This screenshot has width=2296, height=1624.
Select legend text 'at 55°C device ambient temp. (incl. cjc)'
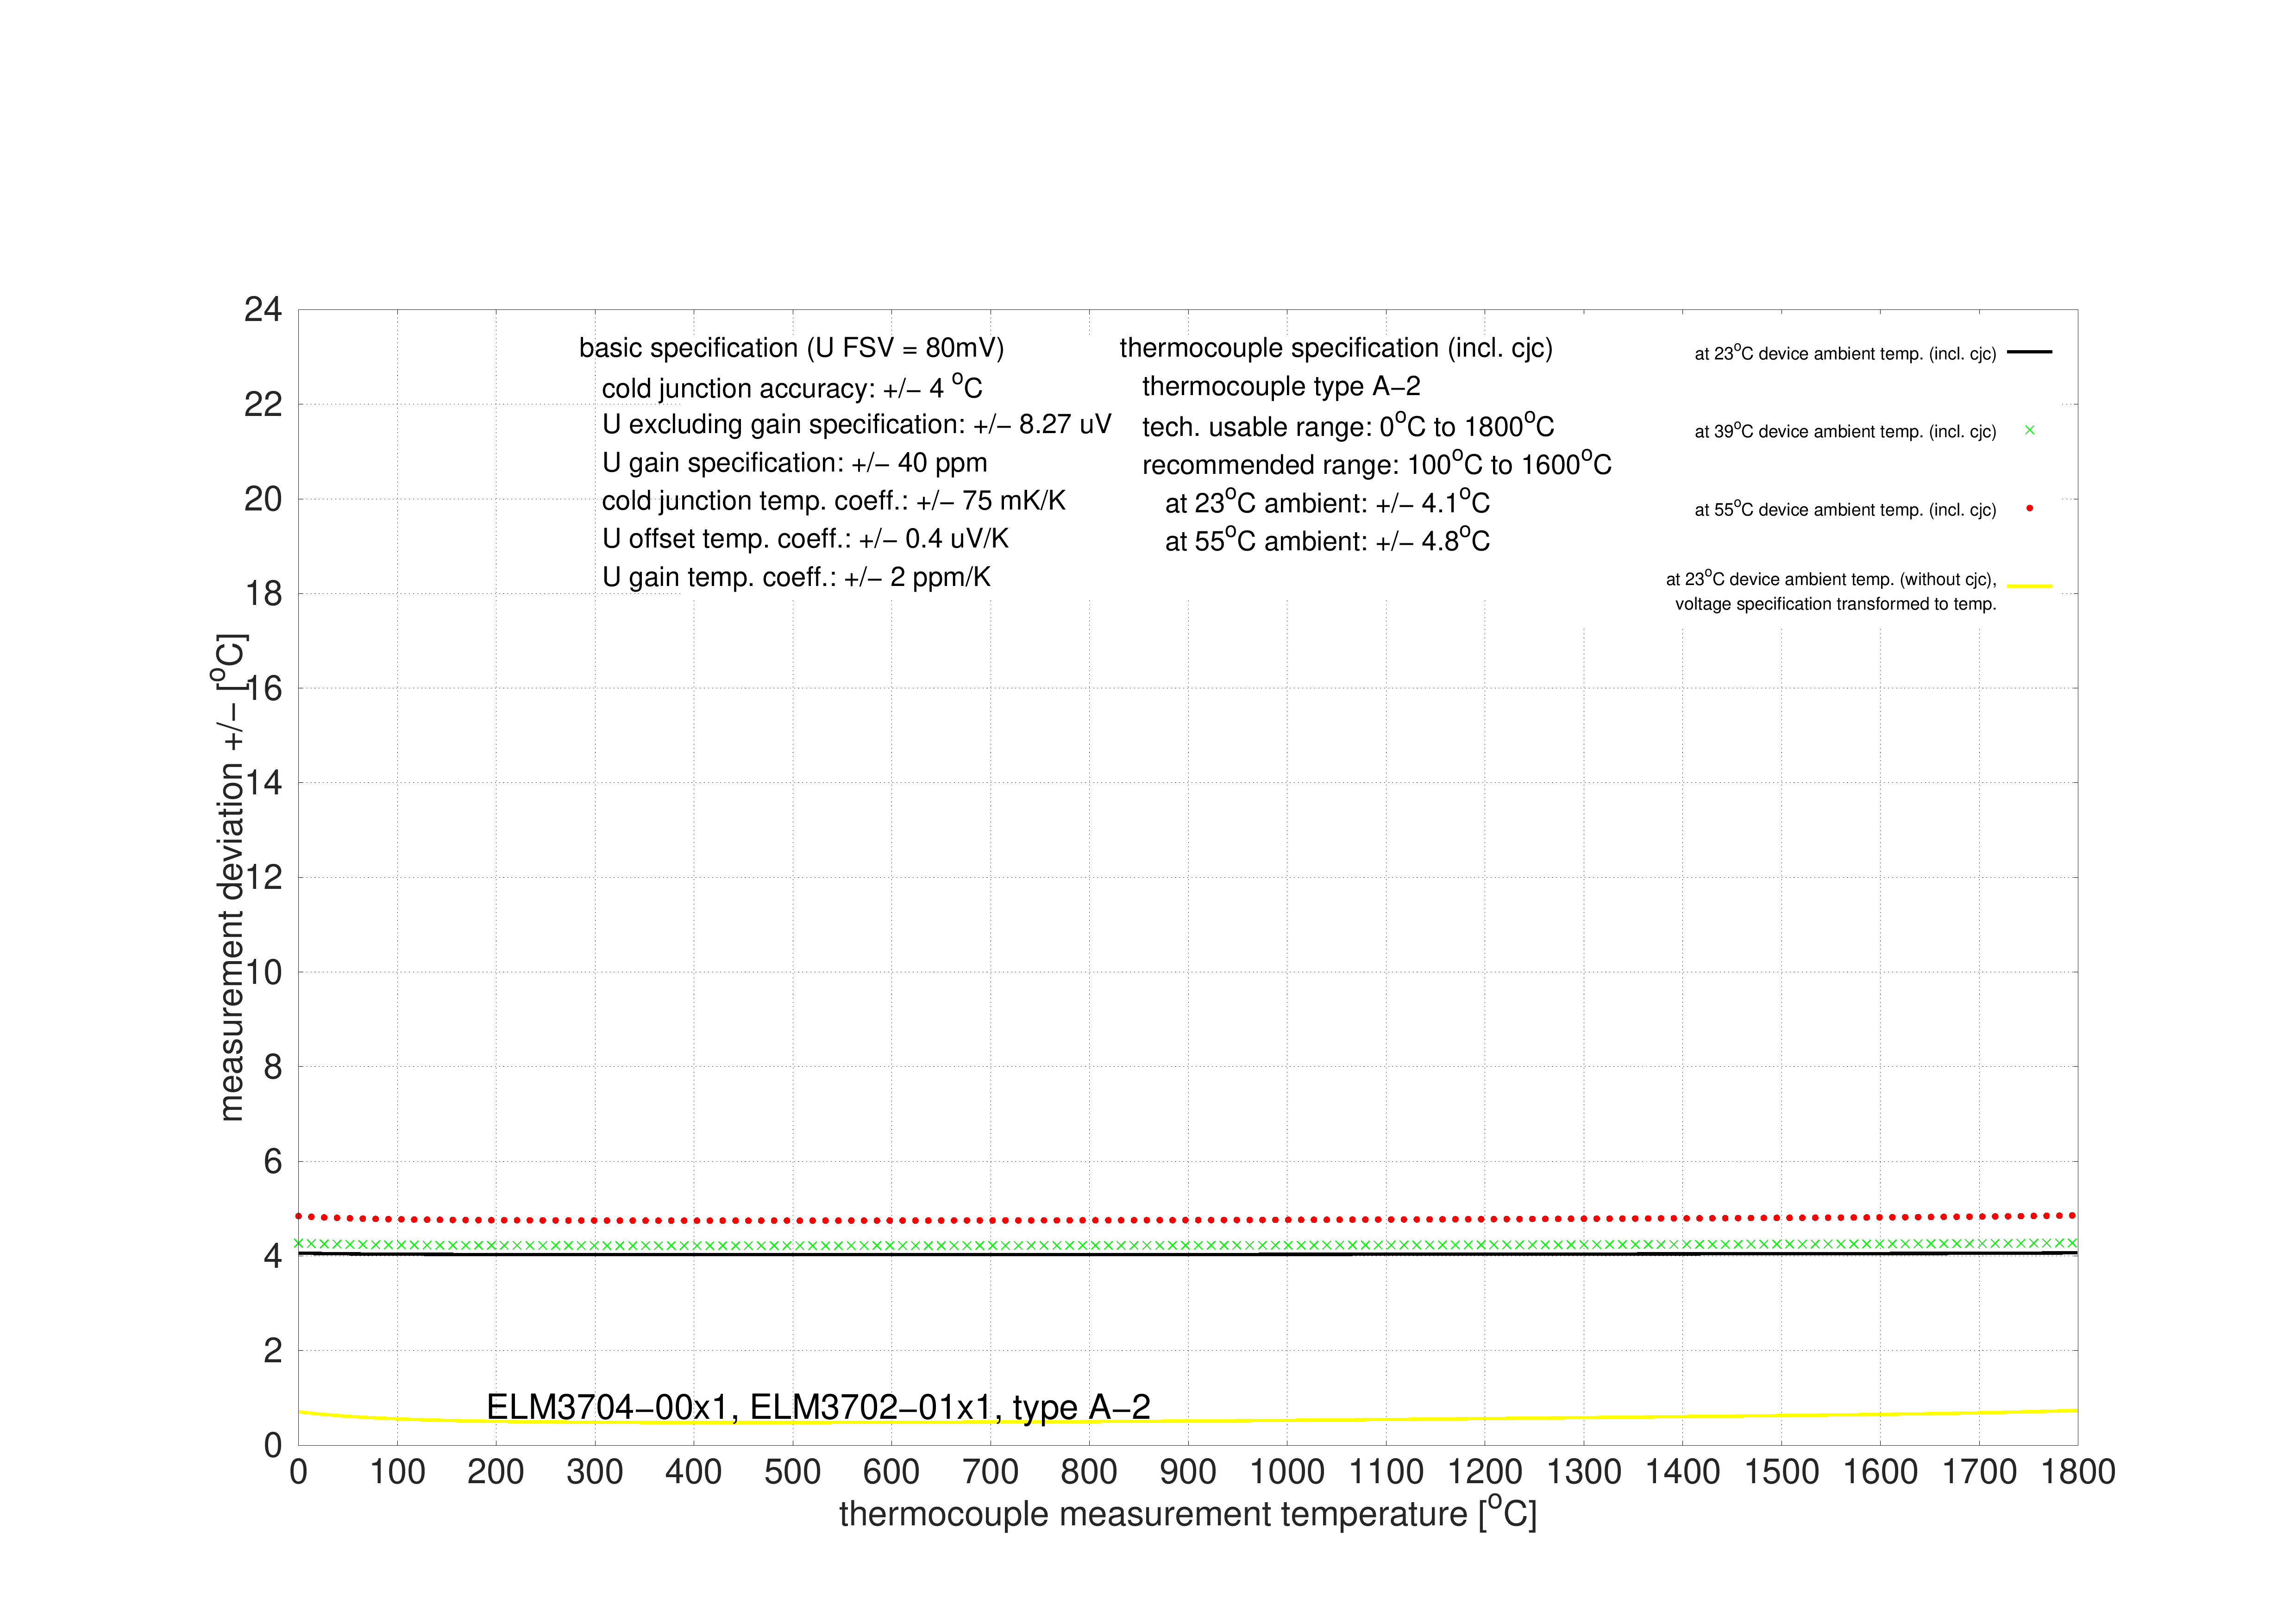coord(1845,509)
